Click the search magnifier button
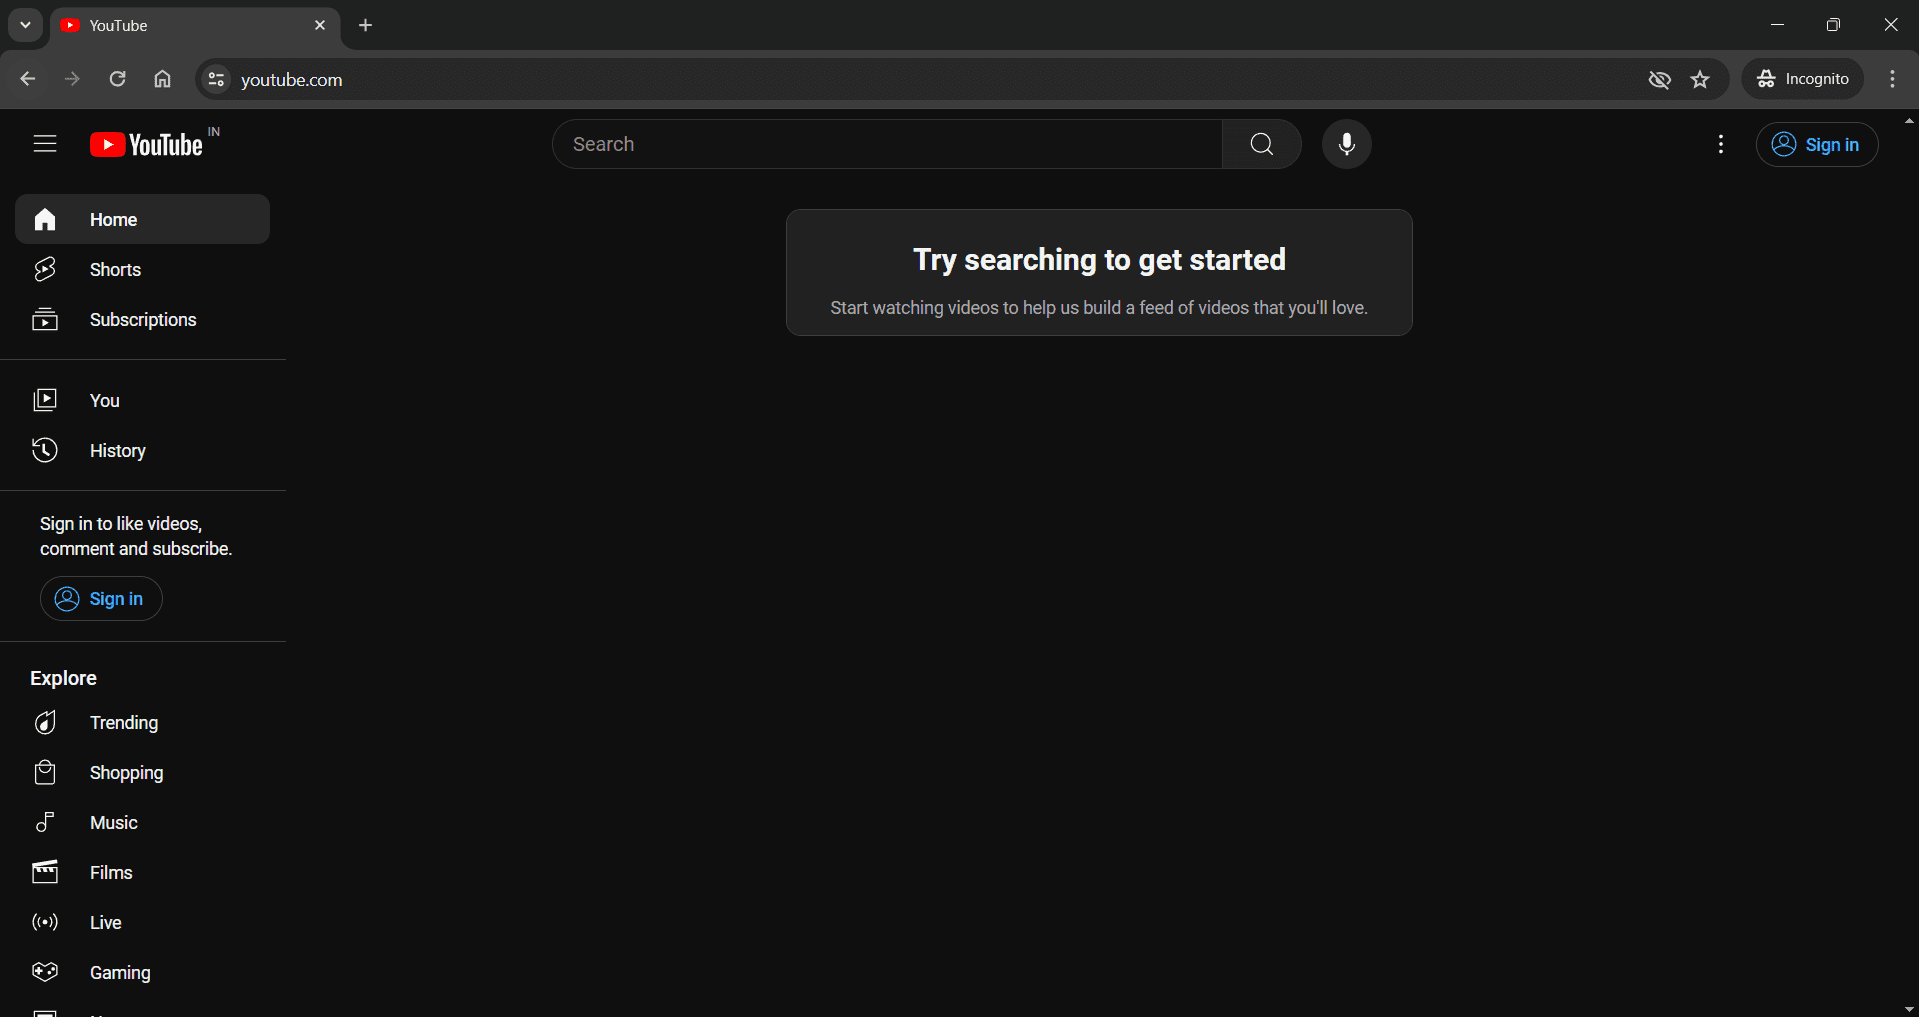 tap(1261, 144)
